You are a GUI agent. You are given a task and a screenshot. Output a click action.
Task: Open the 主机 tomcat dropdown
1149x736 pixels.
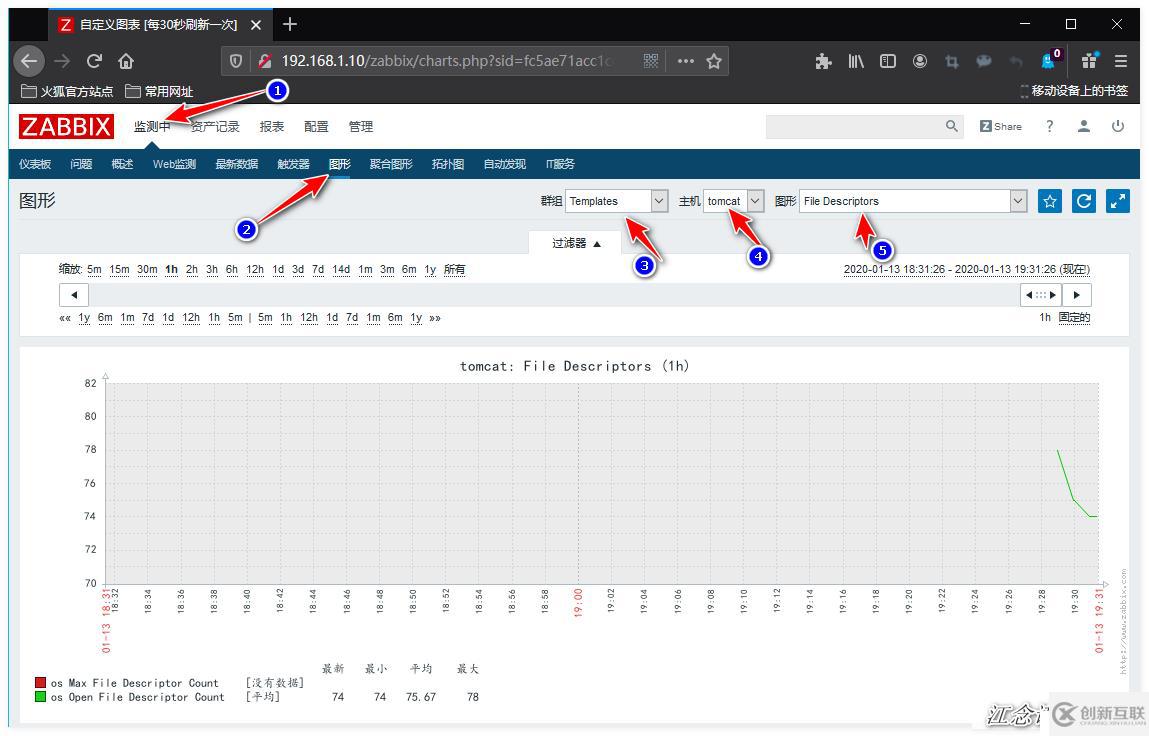point(734,201)
